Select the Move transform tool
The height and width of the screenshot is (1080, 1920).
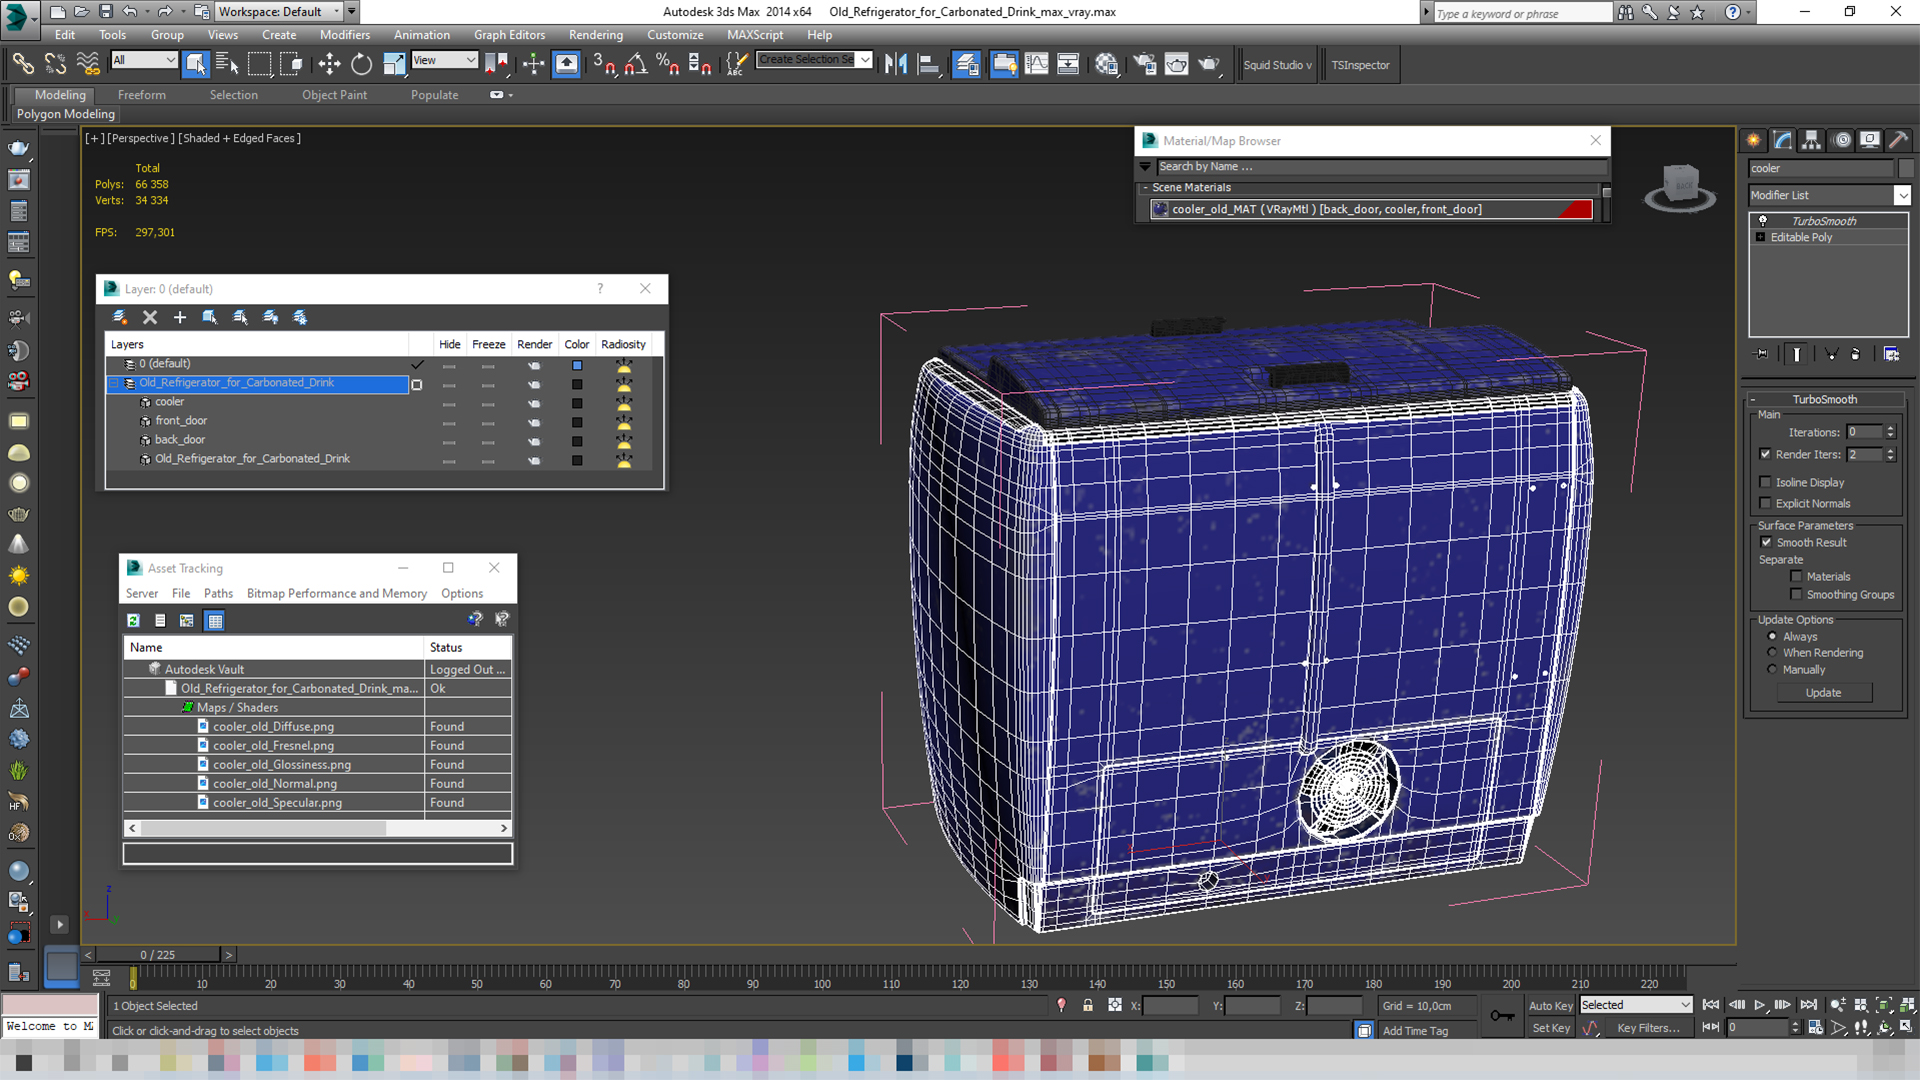[329, 65]
